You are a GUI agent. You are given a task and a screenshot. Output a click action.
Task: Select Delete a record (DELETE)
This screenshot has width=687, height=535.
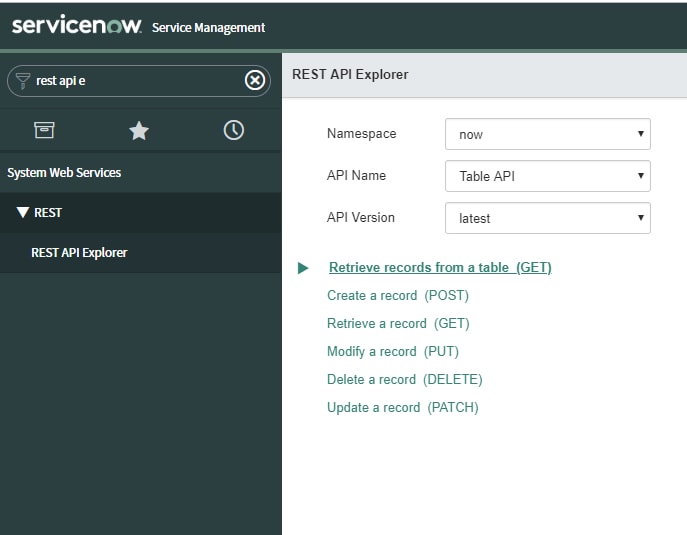click(405, 379)
